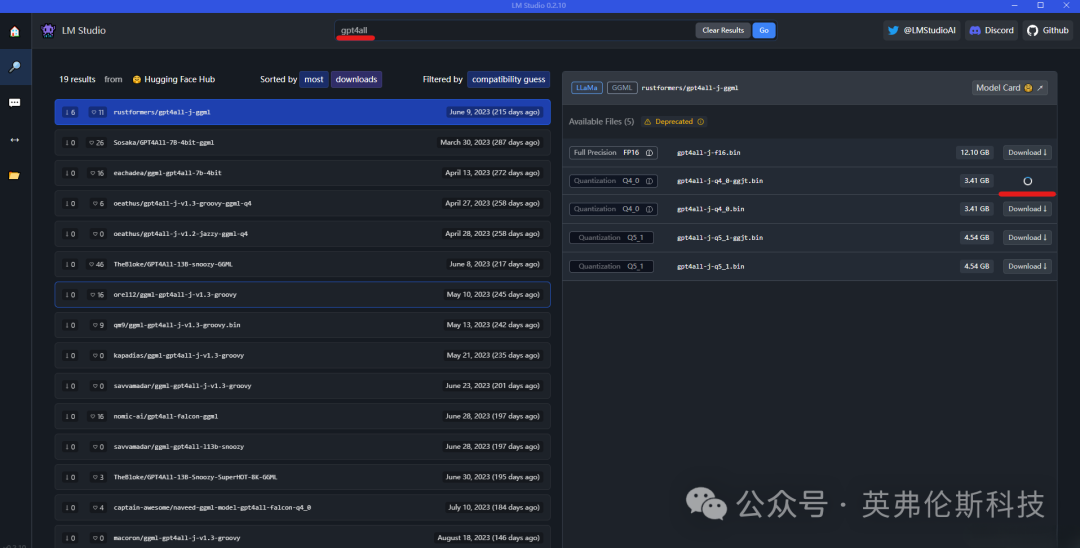Maximize the LM Studio window
Viewport: 1080px width, 548px height.
pyautogui.click(x=1040, y=6)
